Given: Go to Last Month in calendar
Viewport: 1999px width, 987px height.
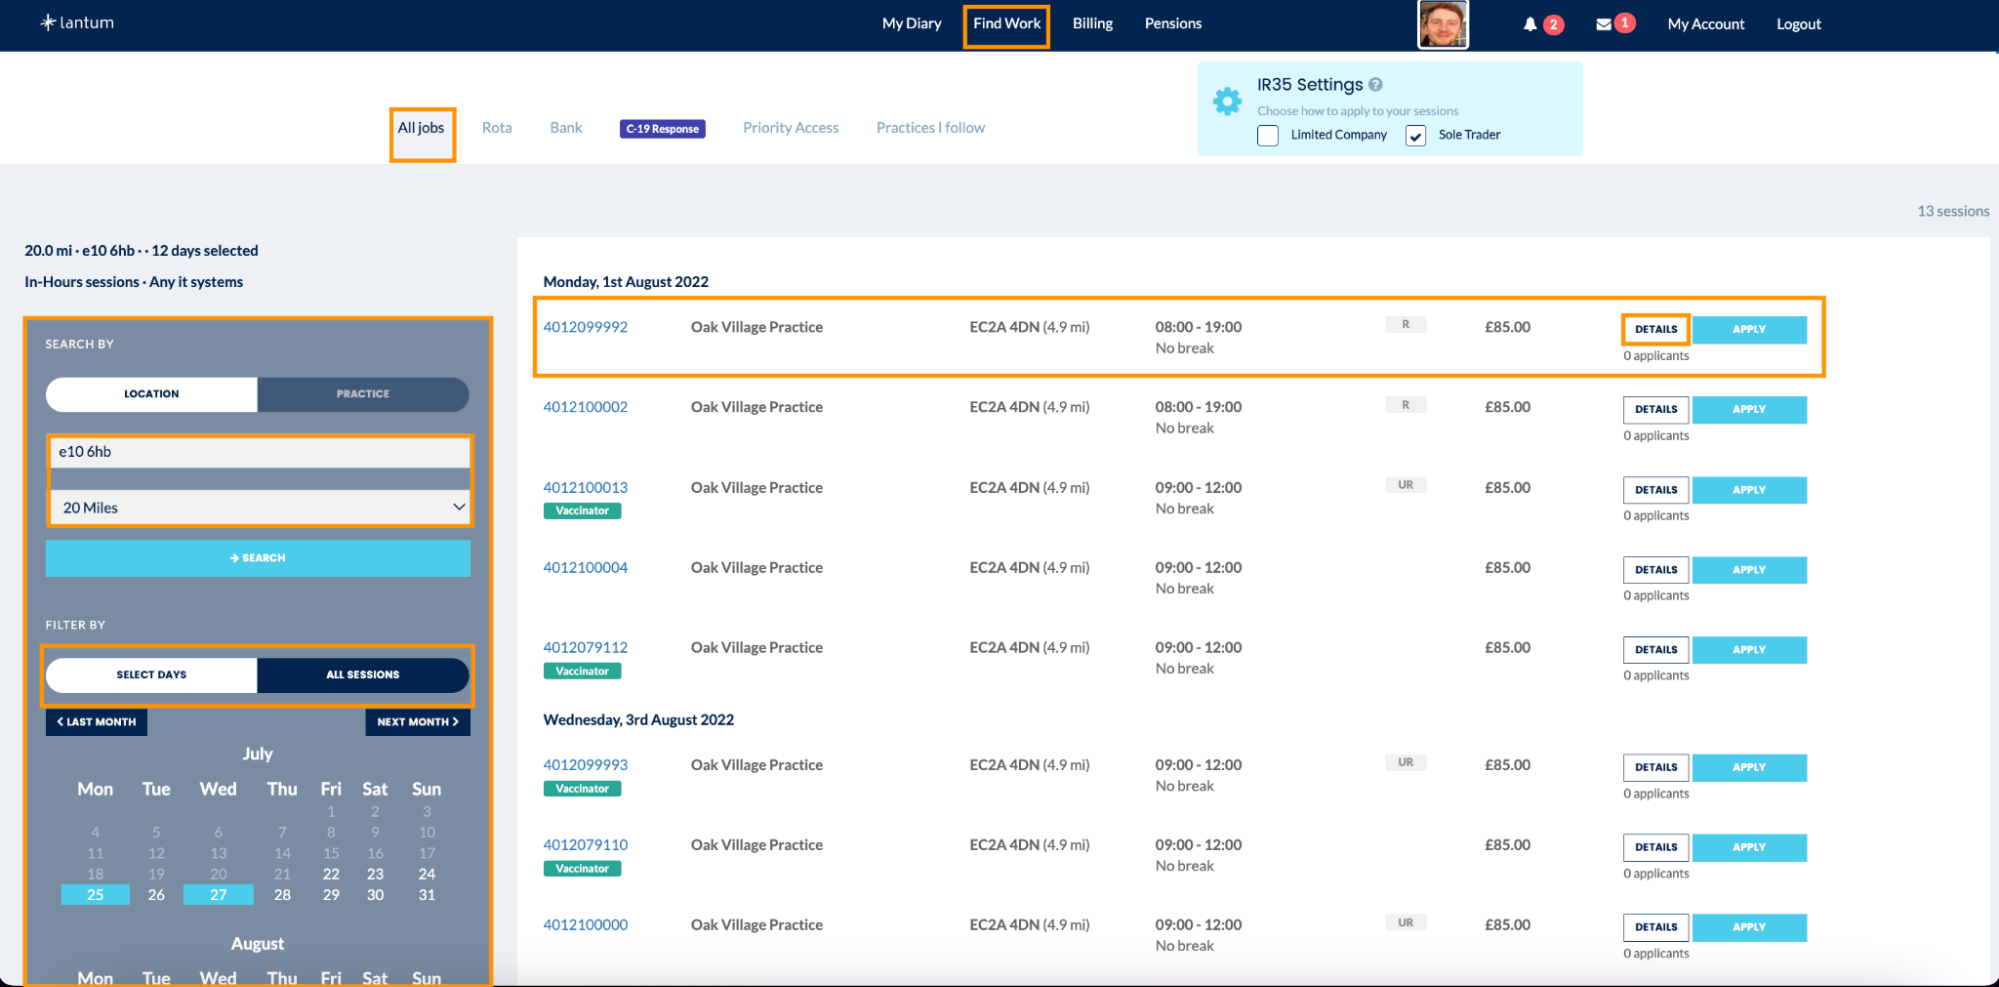Looking at the screenshot, I should click(x=96, y=722).
